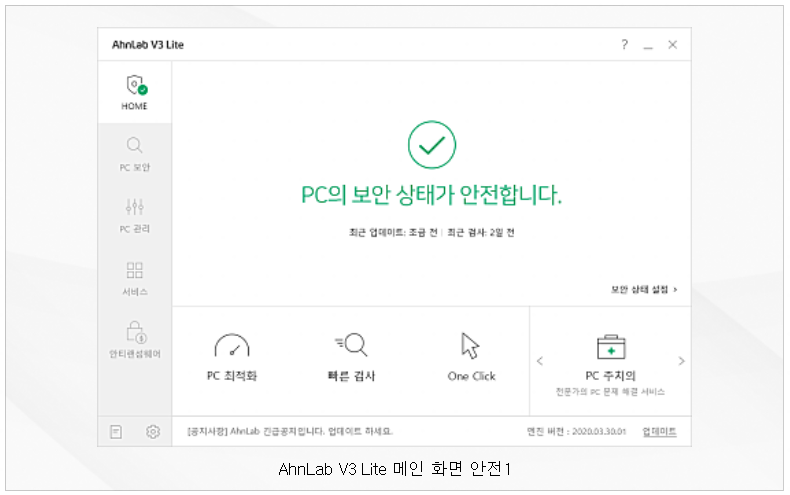Close the V3 Lite window
Viewport: 790px width, 495px height.
pos(673,45)
